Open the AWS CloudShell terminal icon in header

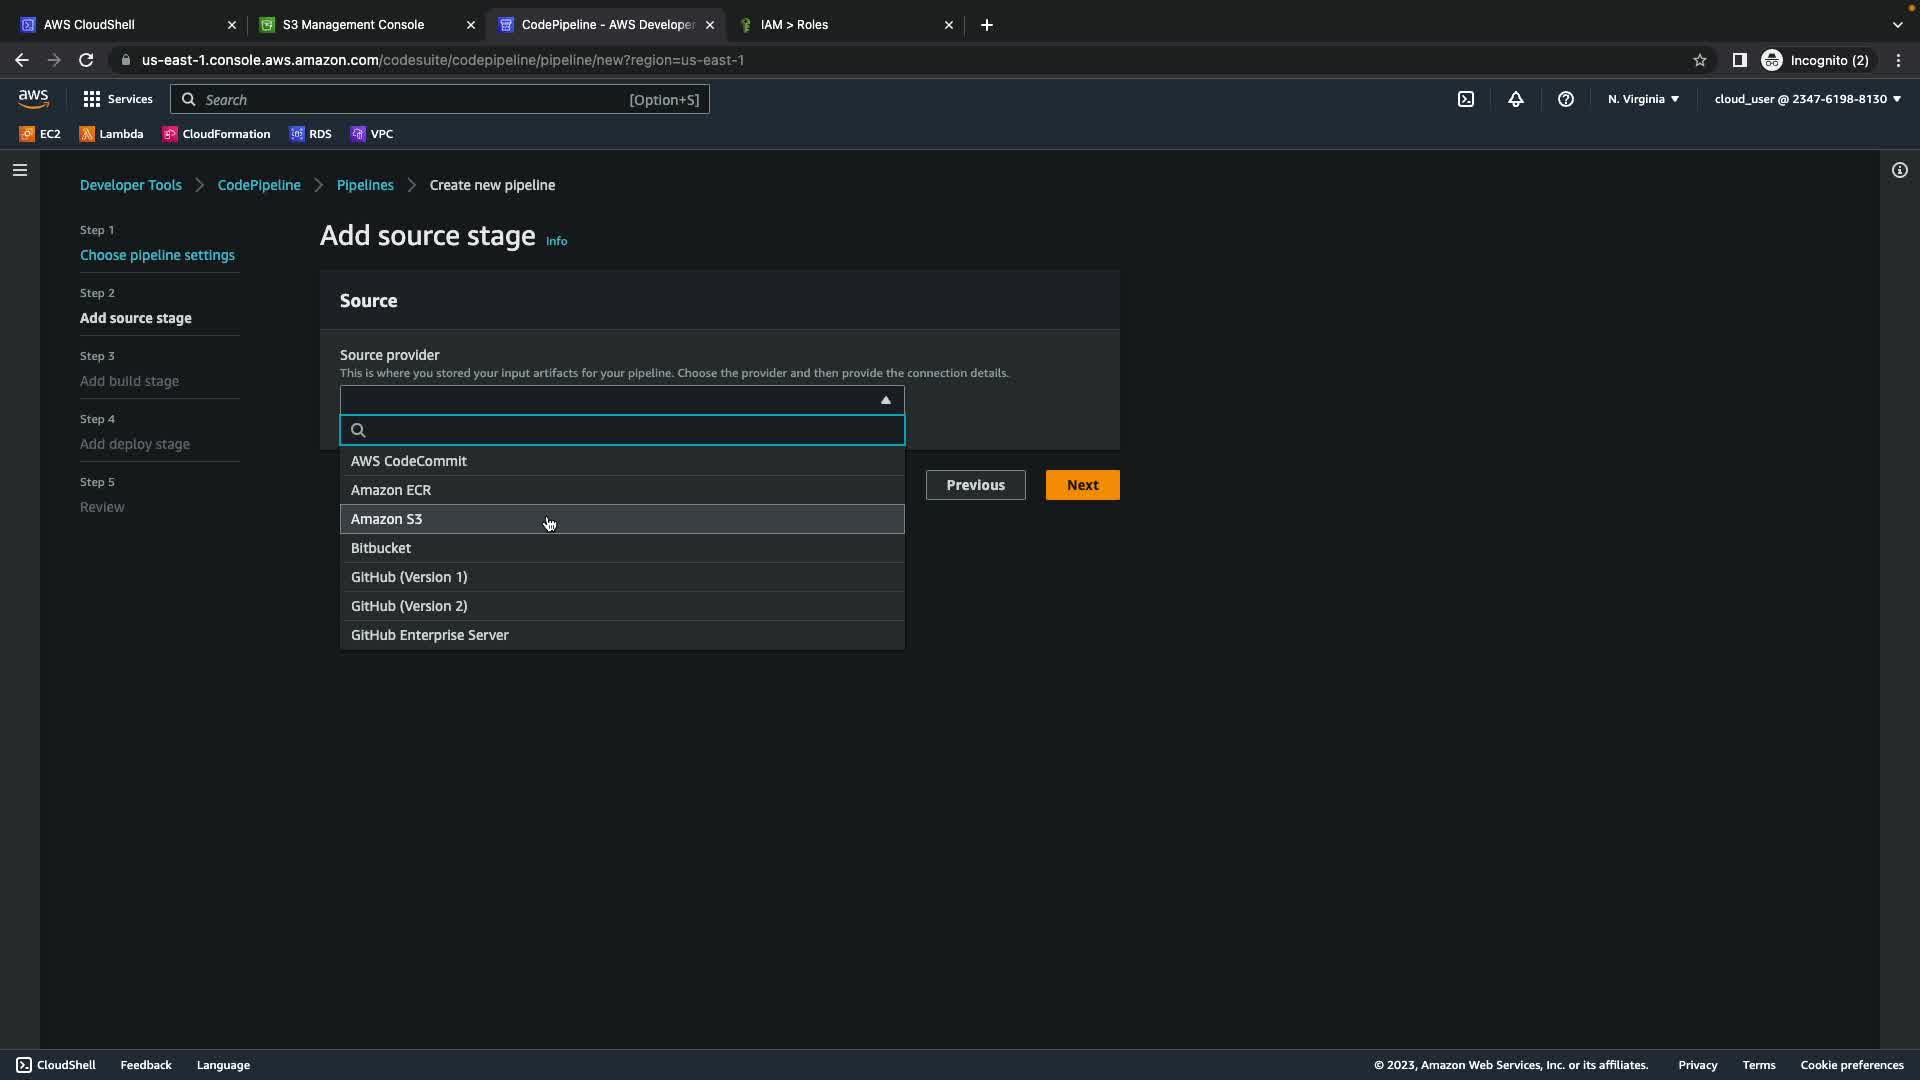[x=1465, y=99]
